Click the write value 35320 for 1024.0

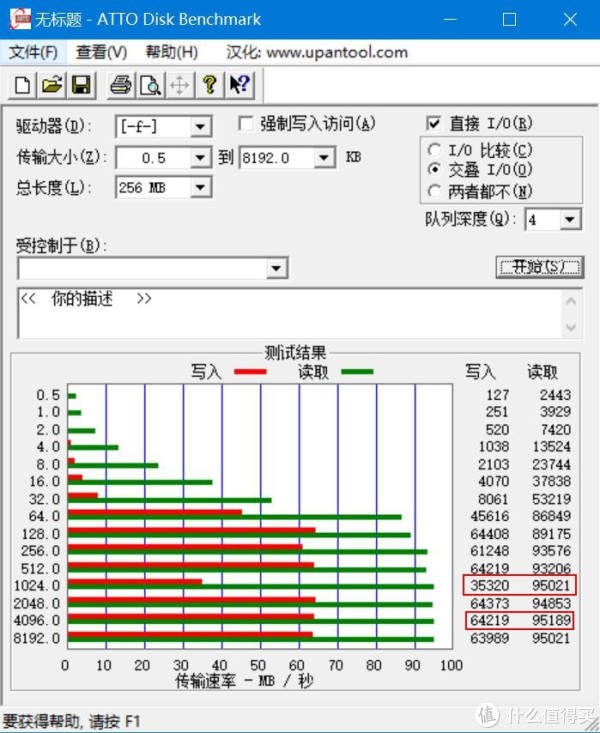pos(490,585)
